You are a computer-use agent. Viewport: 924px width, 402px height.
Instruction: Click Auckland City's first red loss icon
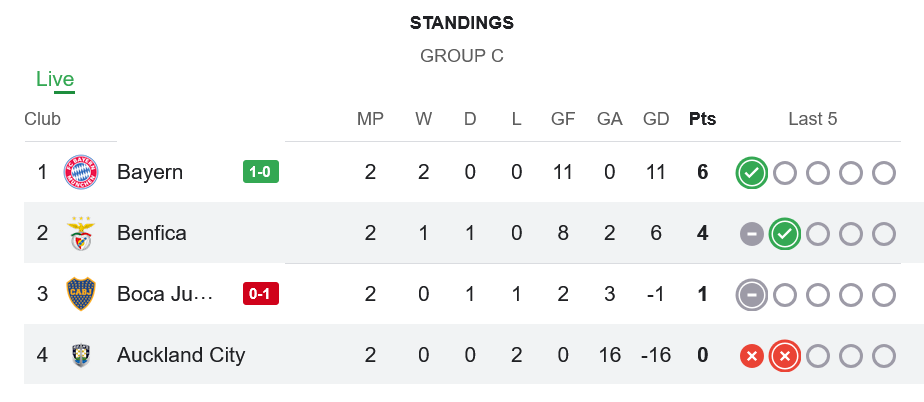[x=752, y=356]
